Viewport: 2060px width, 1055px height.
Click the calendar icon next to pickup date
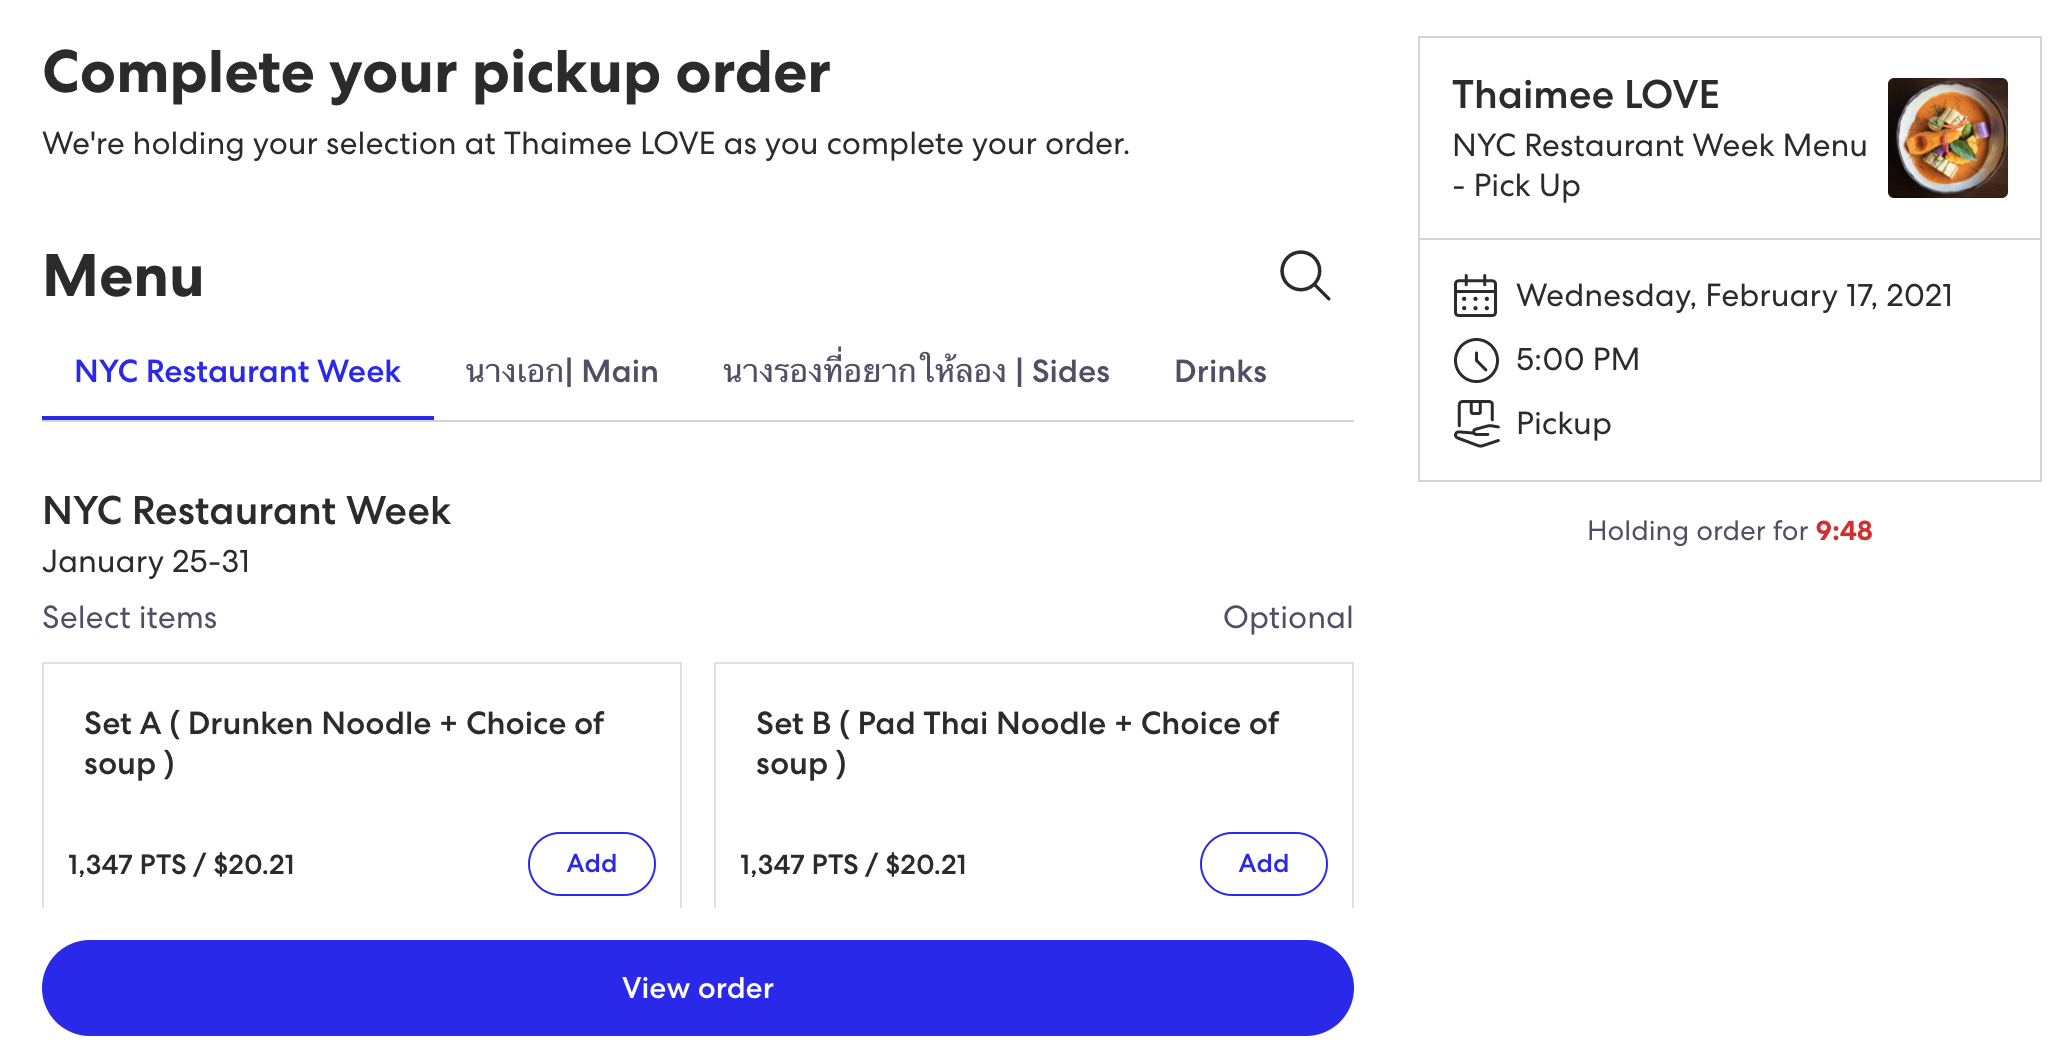pos(1474,295)
